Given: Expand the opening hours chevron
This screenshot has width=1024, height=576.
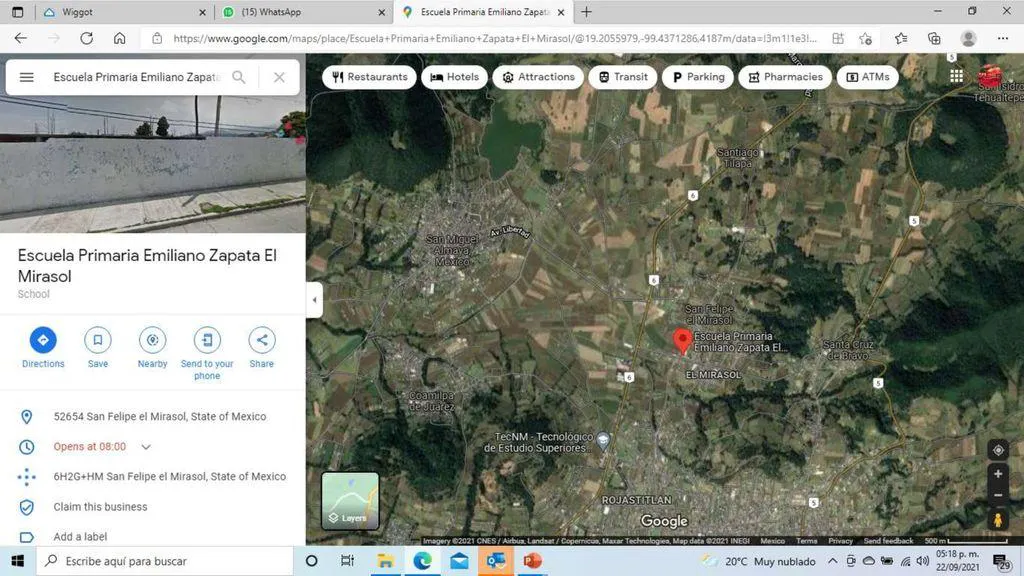Looking at the screenshot, I should (146, 447).
